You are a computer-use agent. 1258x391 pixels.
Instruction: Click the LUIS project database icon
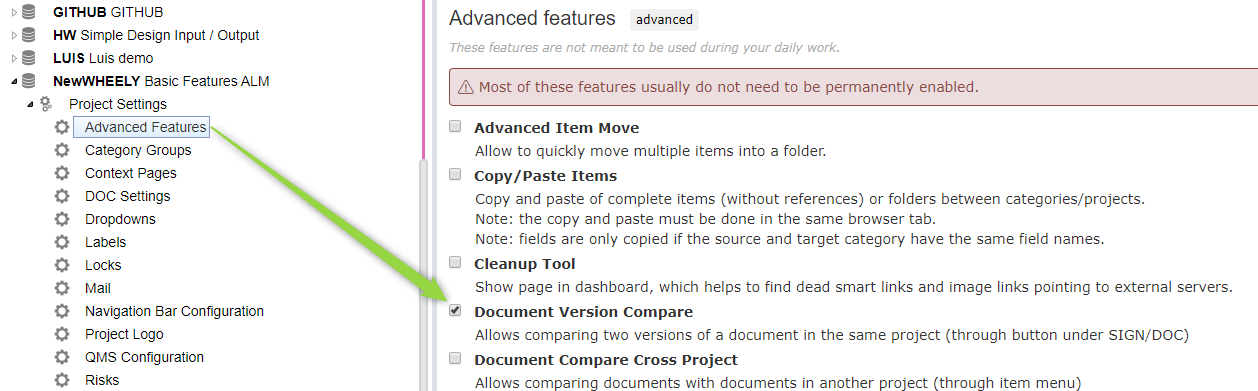pos(28,58)
